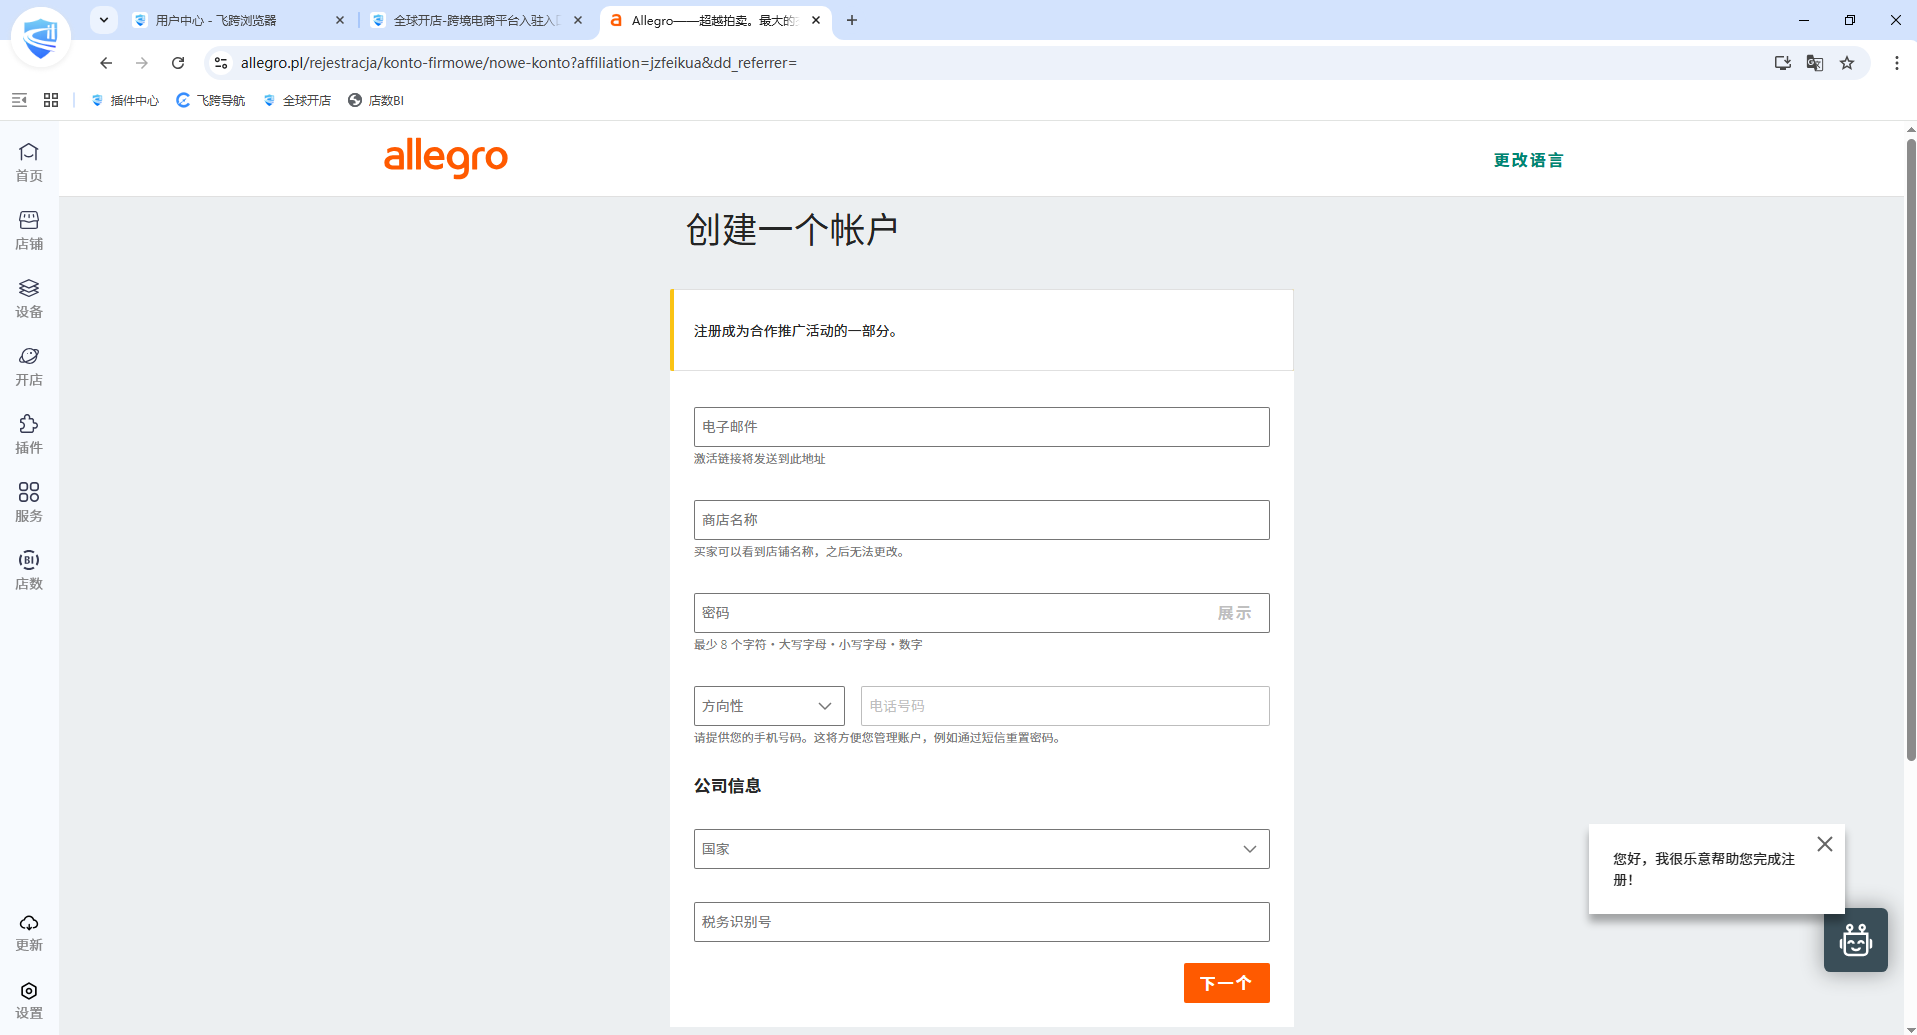Click the browser back arrow
The height and width of the screenshot is (1035, 1917).
click(106, 63)
